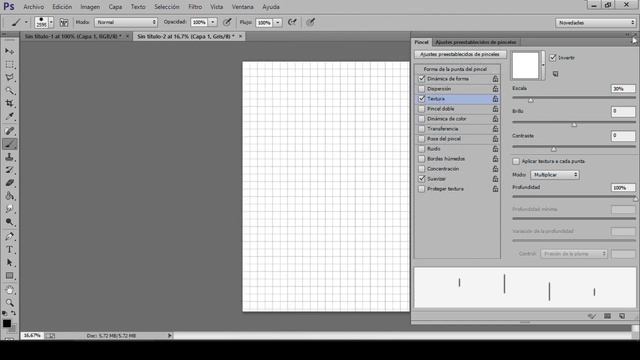Image resolution: width=640 pixels, height=360 pixels.
Task: Open the texture pattern picker arrow
Action: [543, 65]
